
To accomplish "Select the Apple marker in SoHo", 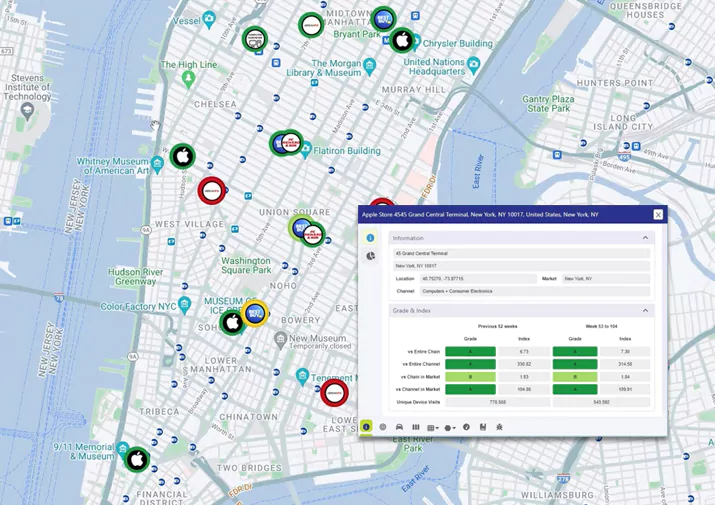I will coord(232,323).
